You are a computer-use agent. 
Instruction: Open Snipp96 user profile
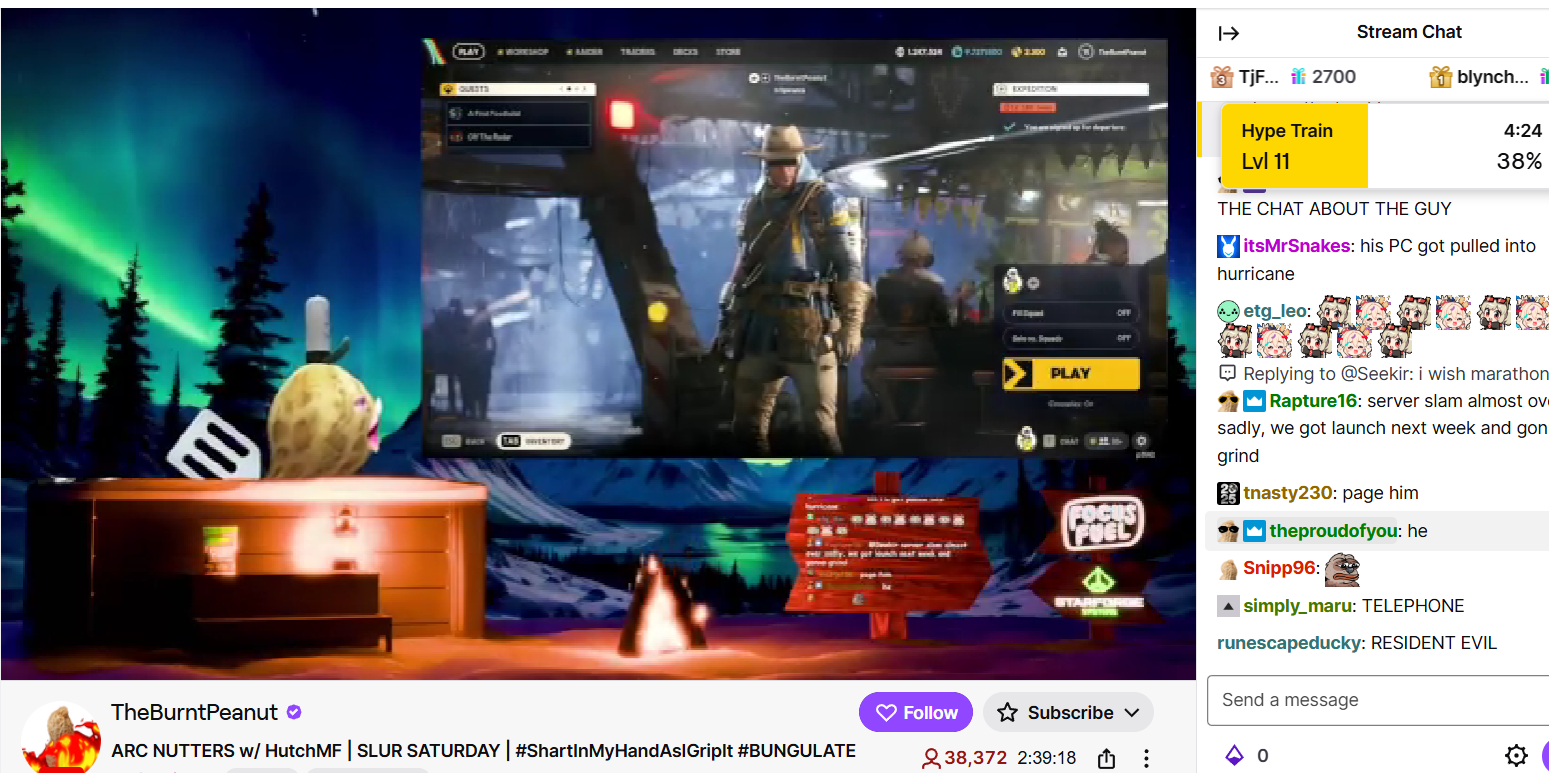pos(1279,568)
